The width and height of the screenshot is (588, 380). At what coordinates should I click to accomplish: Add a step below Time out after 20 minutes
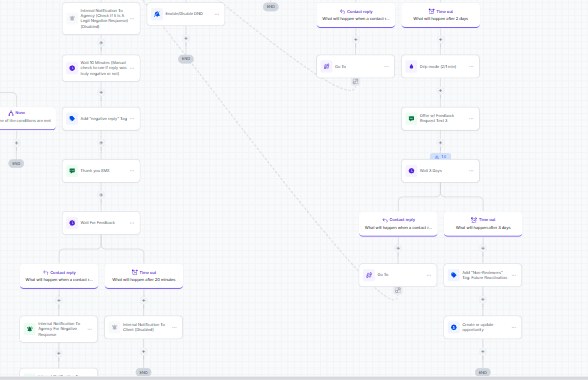(144, 300)
